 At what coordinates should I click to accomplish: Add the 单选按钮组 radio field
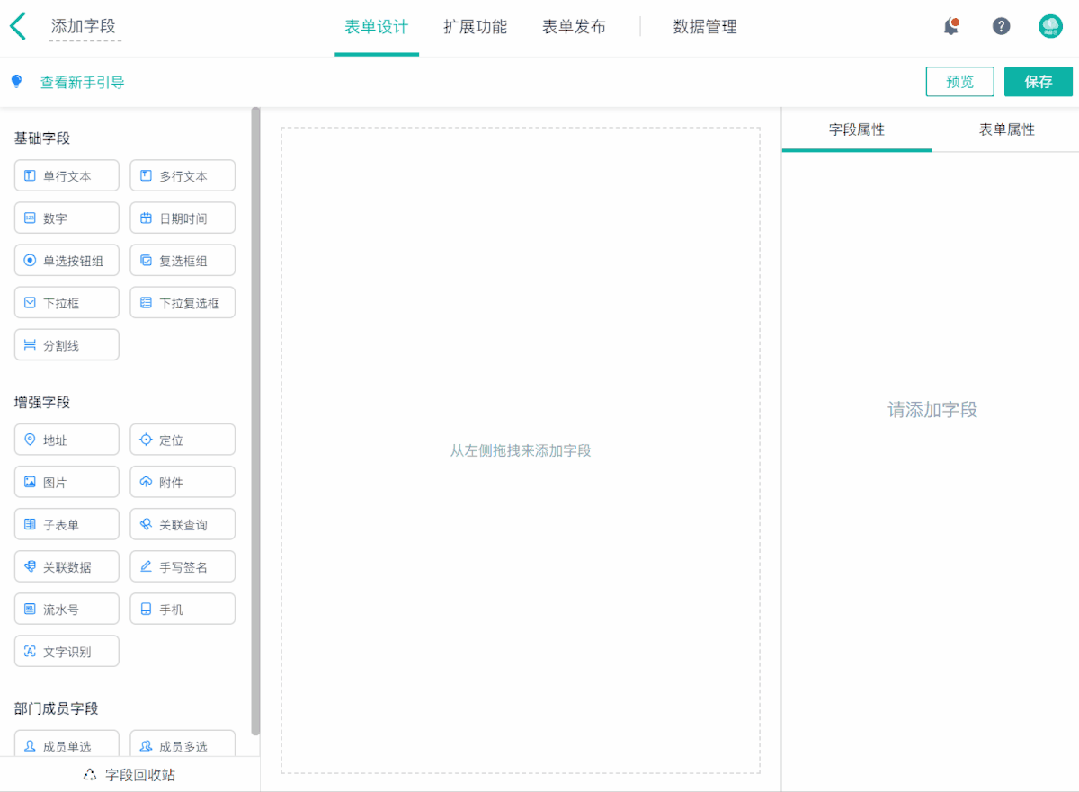click(x=67, y=260)
